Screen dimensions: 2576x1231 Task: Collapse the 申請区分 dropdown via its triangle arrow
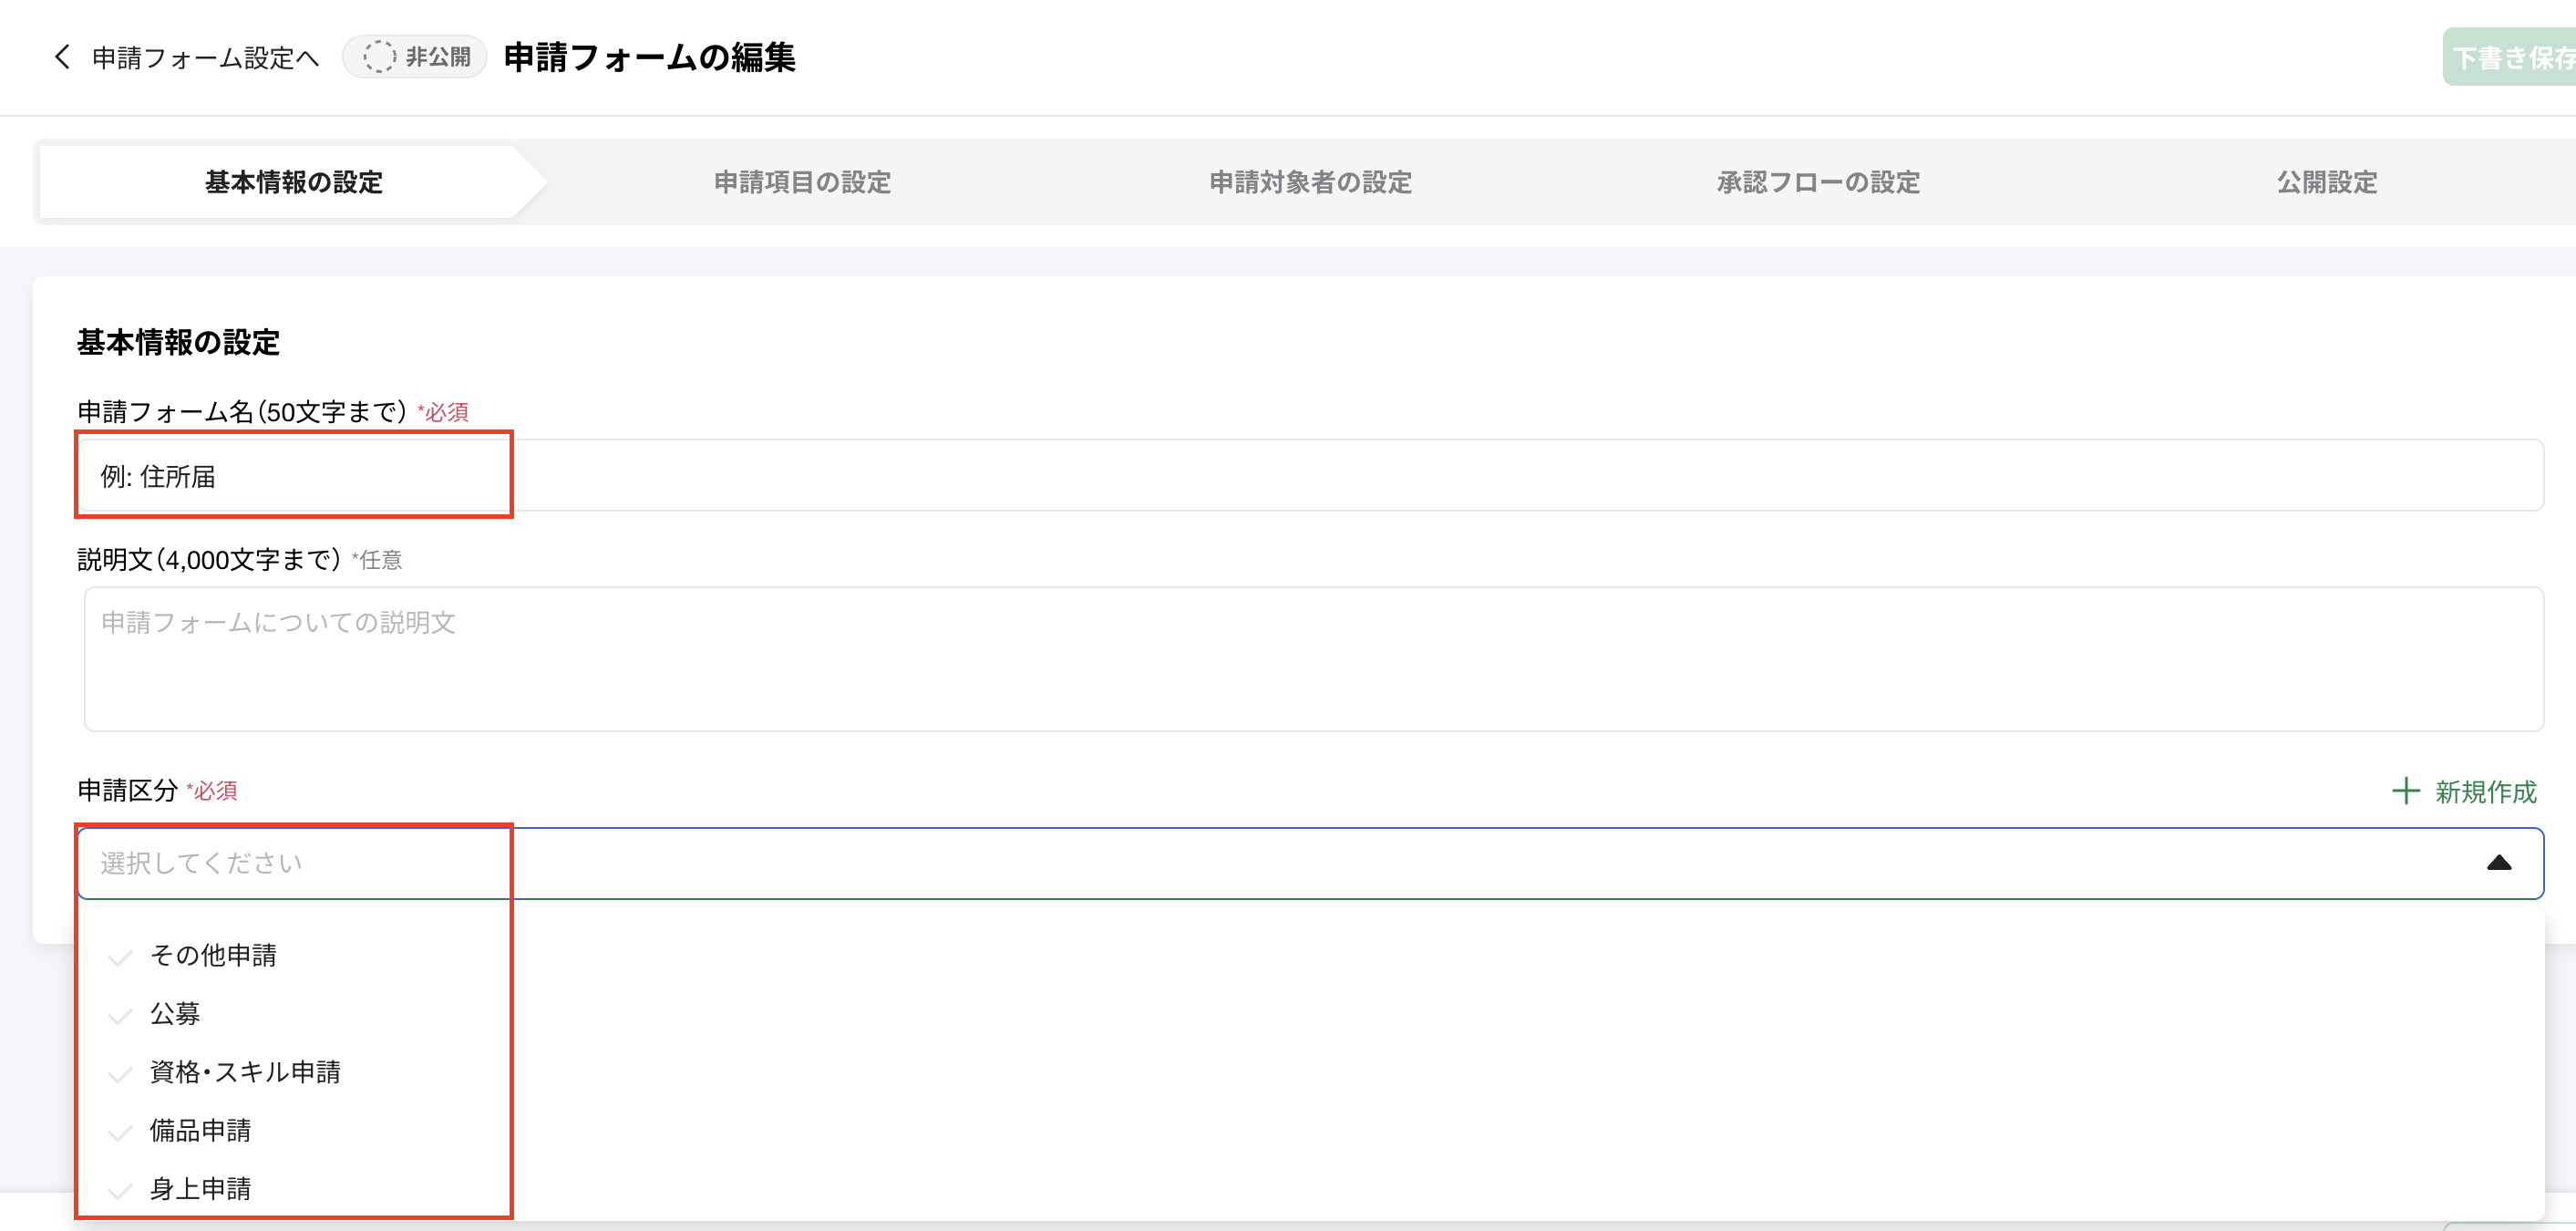click(x=2499, y=862)
